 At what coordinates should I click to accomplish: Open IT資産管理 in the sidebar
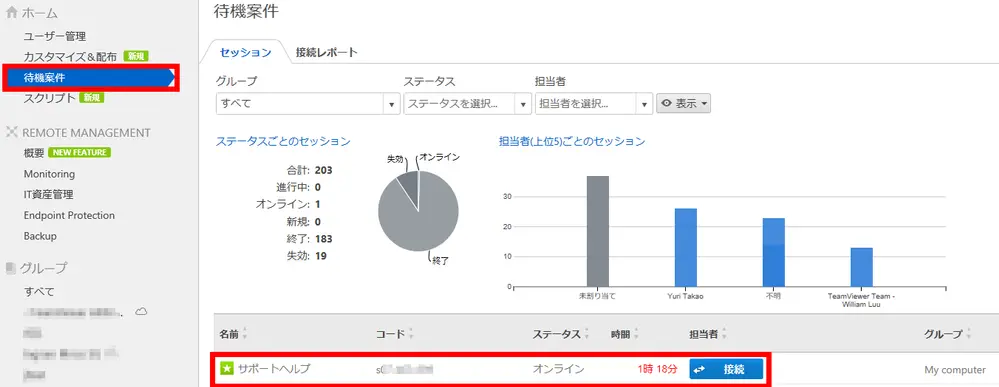(48, 194)
